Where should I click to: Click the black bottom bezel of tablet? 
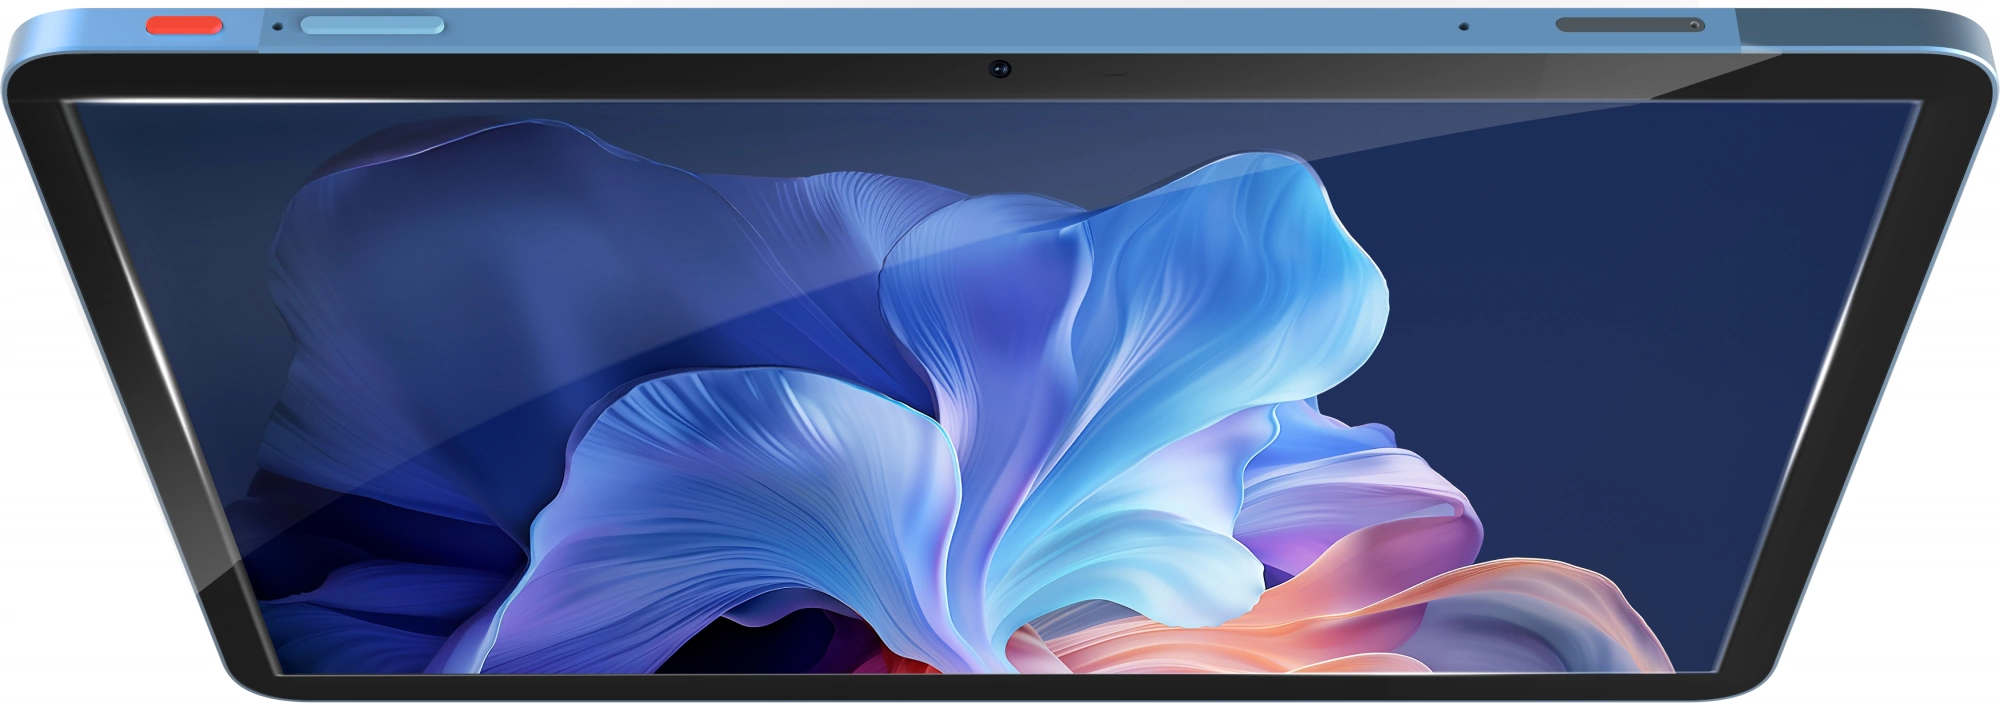[1000, 686]
